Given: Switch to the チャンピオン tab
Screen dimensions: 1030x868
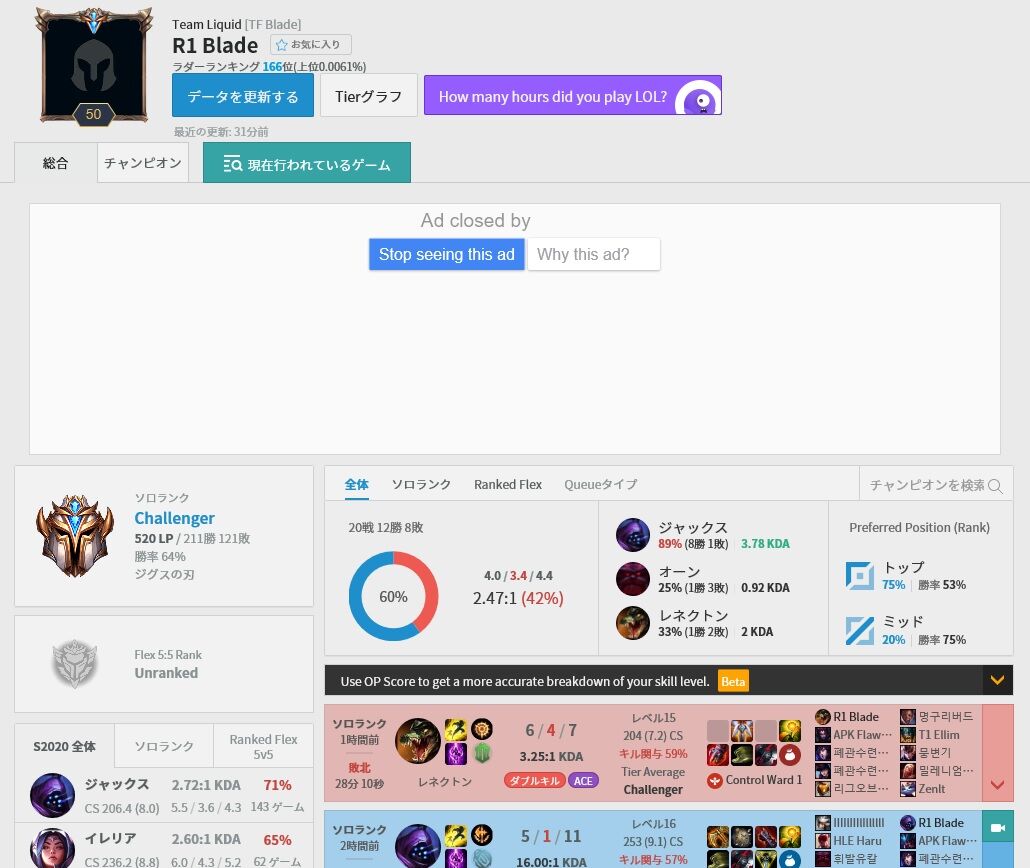Looking at the screenshot, I should click(x=143, y=163).
